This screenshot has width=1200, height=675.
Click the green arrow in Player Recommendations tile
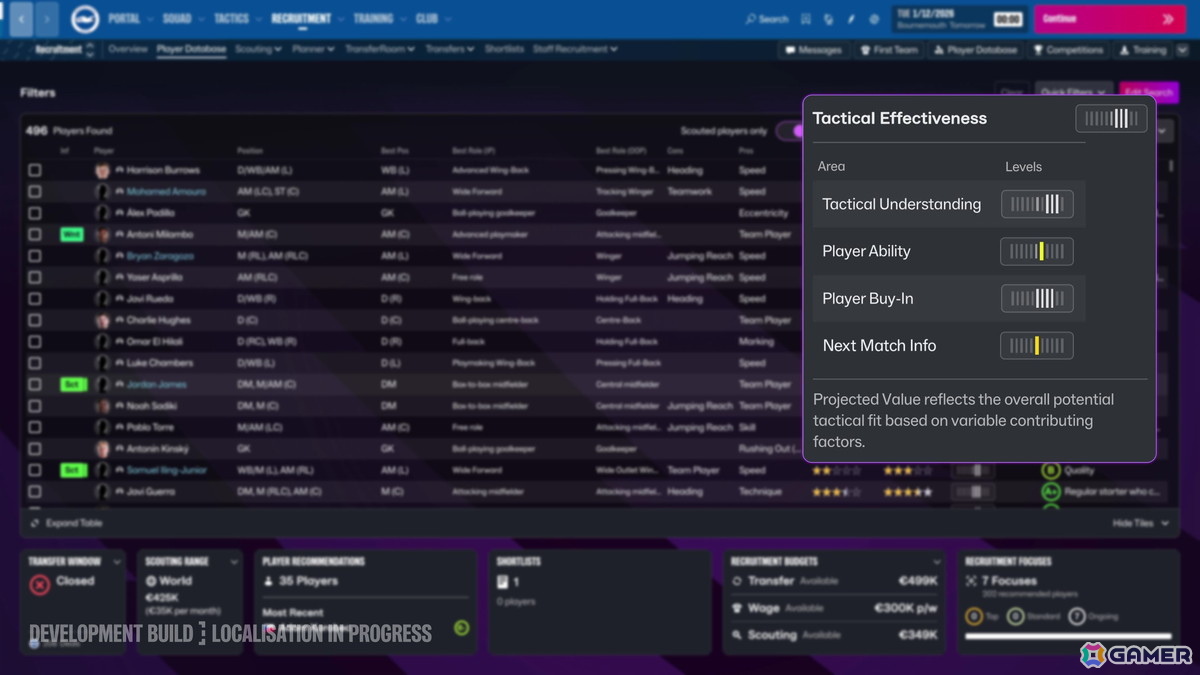pos(461,628)
